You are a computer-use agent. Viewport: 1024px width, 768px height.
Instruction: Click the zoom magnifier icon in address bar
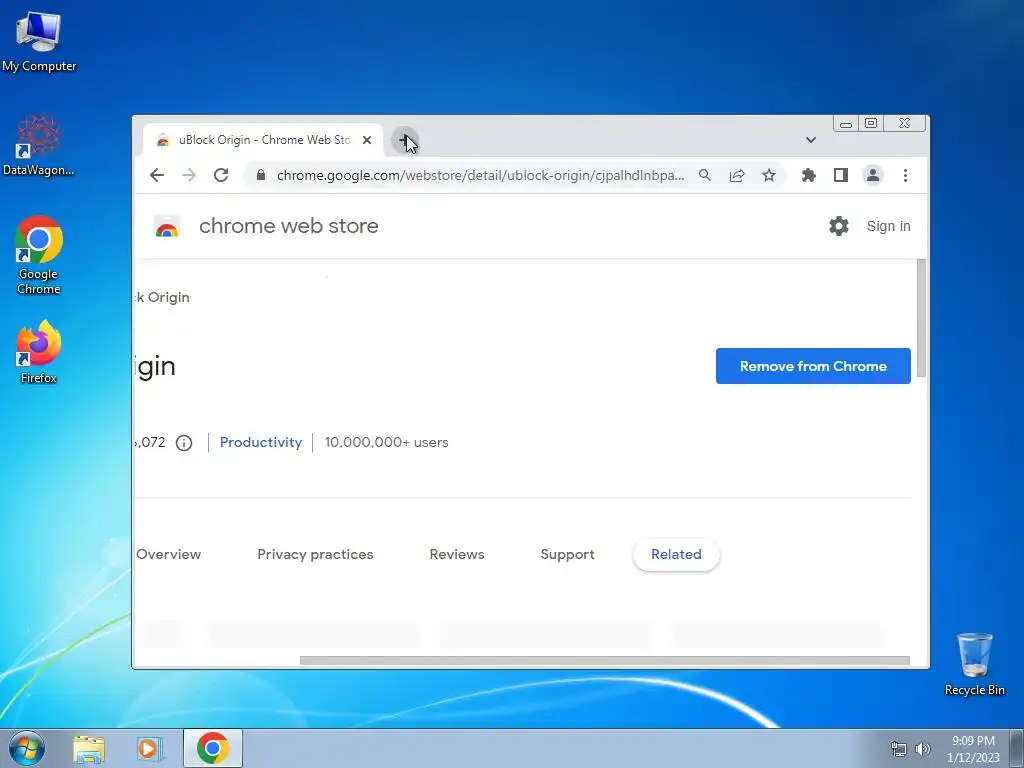[x=705, y=175]
